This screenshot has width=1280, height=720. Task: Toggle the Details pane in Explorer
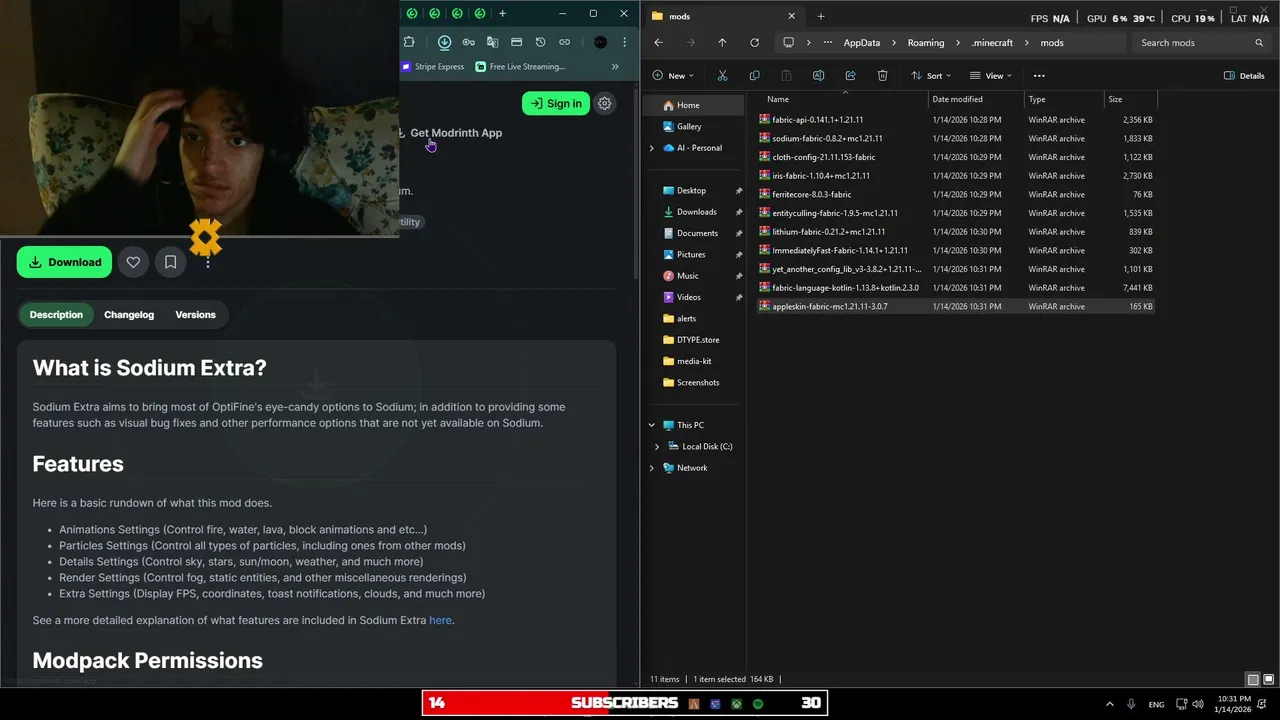click(1244, 75)
